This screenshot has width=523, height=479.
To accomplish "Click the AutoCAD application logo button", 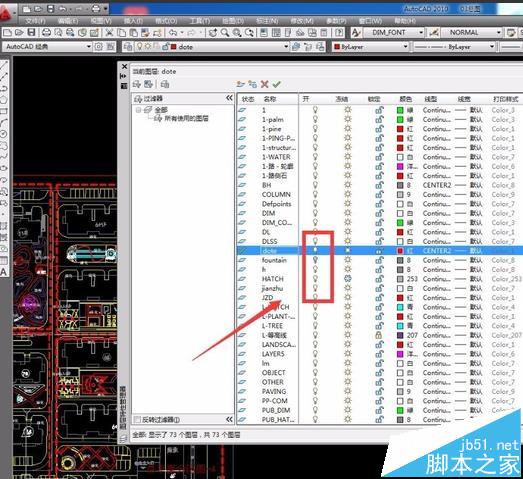I will pos(7,13).
